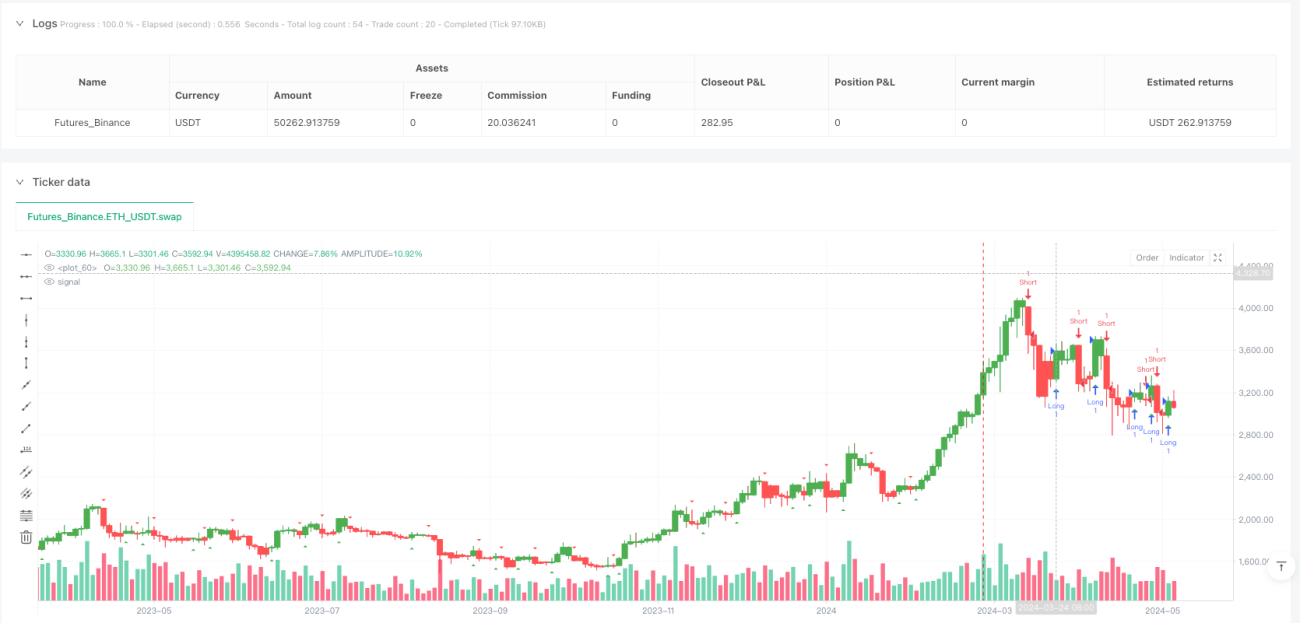Image resolution: width=1300 pixels, height=623 pixels.
Task: Click the 4,328.70 price label on axis
Action: [1253, 273]
